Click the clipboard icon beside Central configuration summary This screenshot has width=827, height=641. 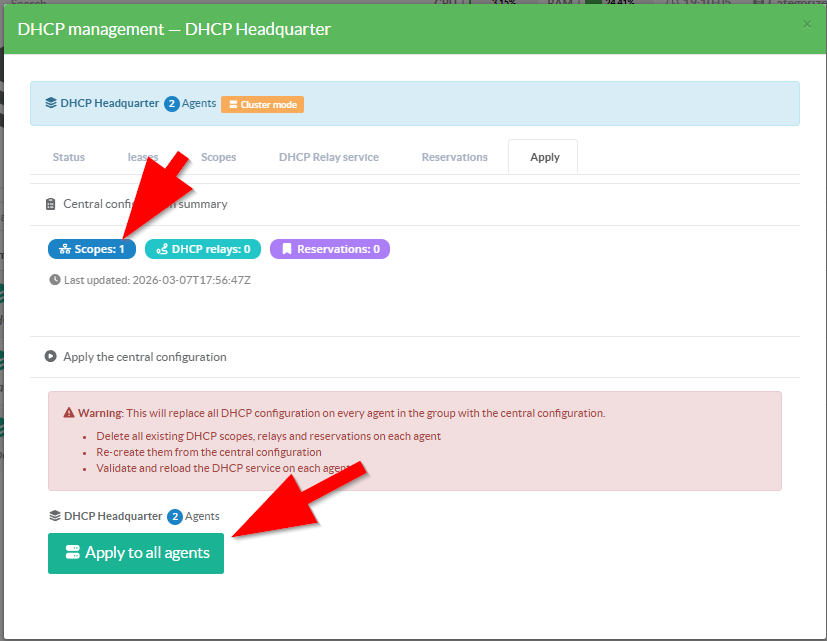click(x=51, y=204)
